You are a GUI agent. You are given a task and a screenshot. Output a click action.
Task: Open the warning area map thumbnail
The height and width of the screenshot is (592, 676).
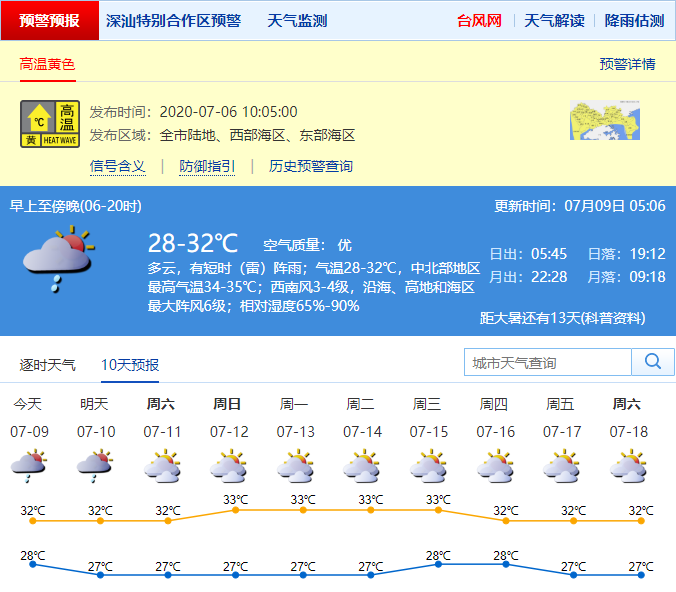point(604,121)
